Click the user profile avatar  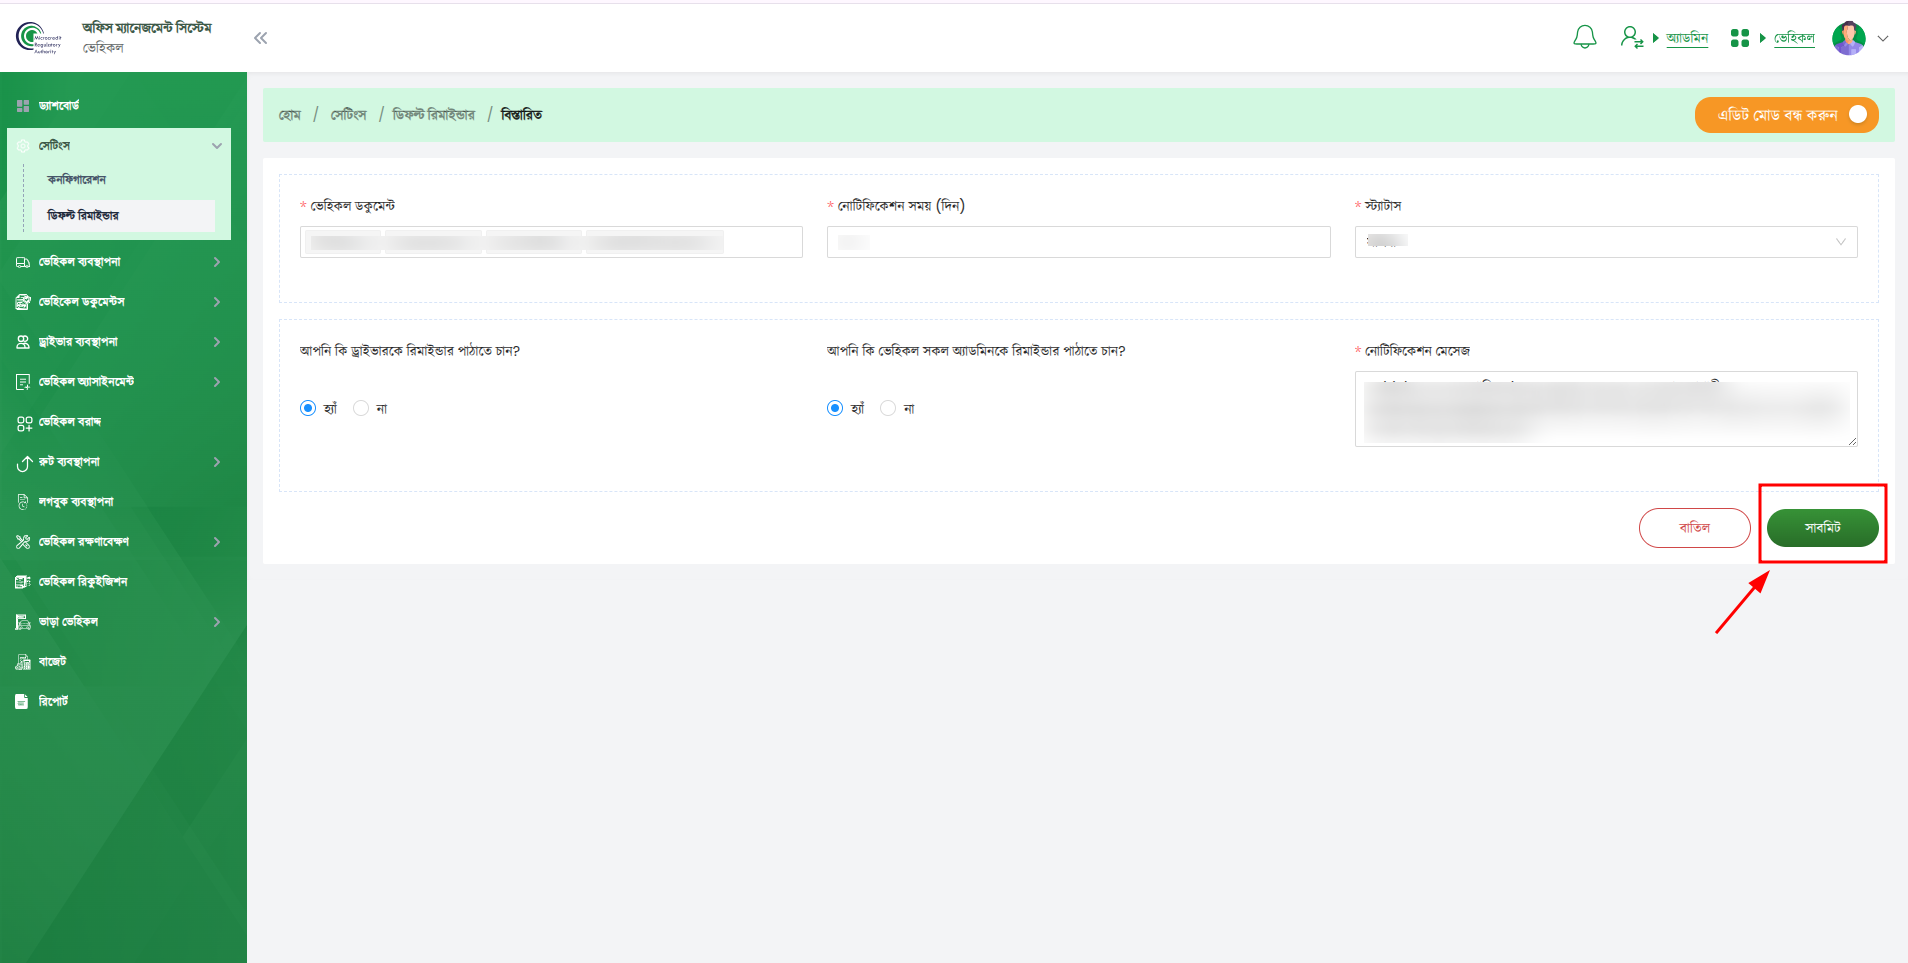click(1848, 38)
